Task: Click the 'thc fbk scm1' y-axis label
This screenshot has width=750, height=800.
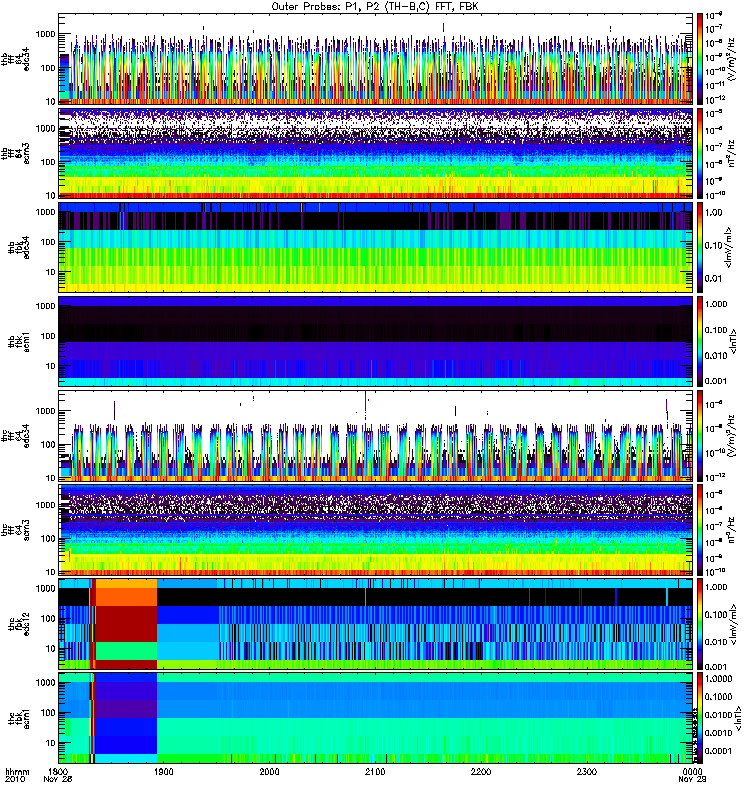Action: point(17,718)
